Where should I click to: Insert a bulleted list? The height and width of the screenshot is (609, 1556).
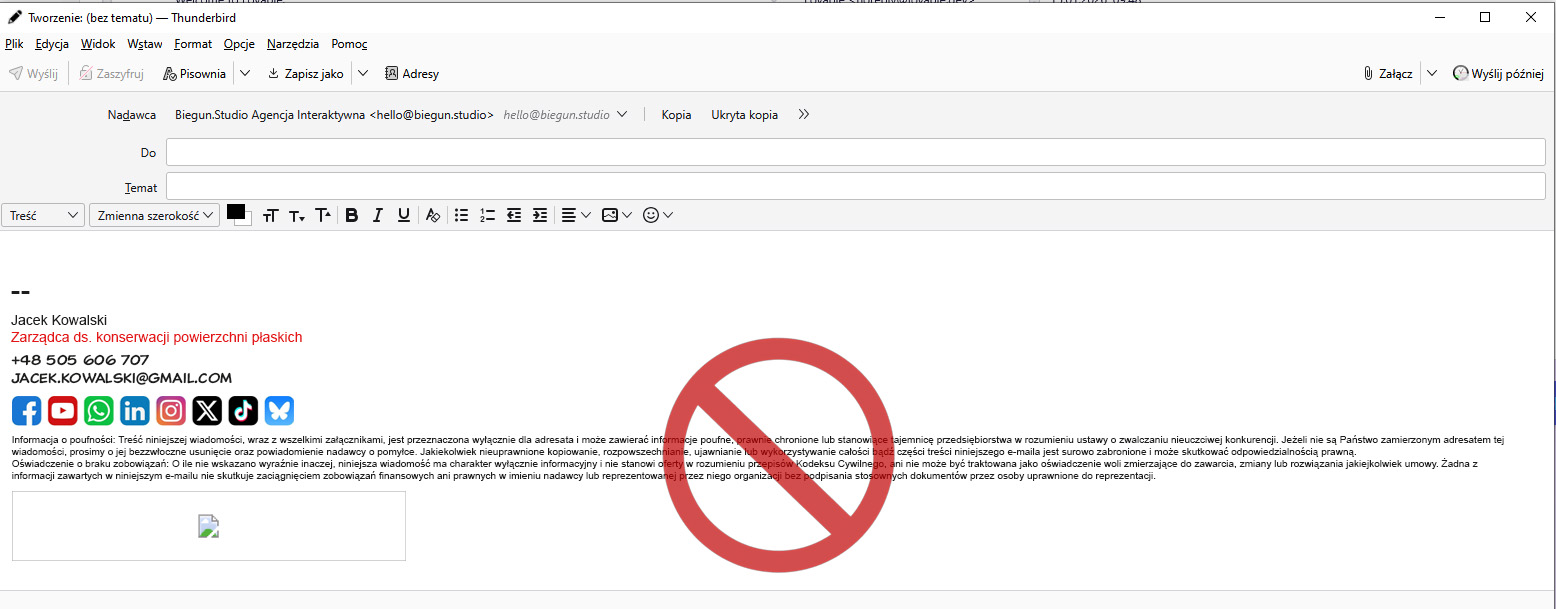pos(461,215)
